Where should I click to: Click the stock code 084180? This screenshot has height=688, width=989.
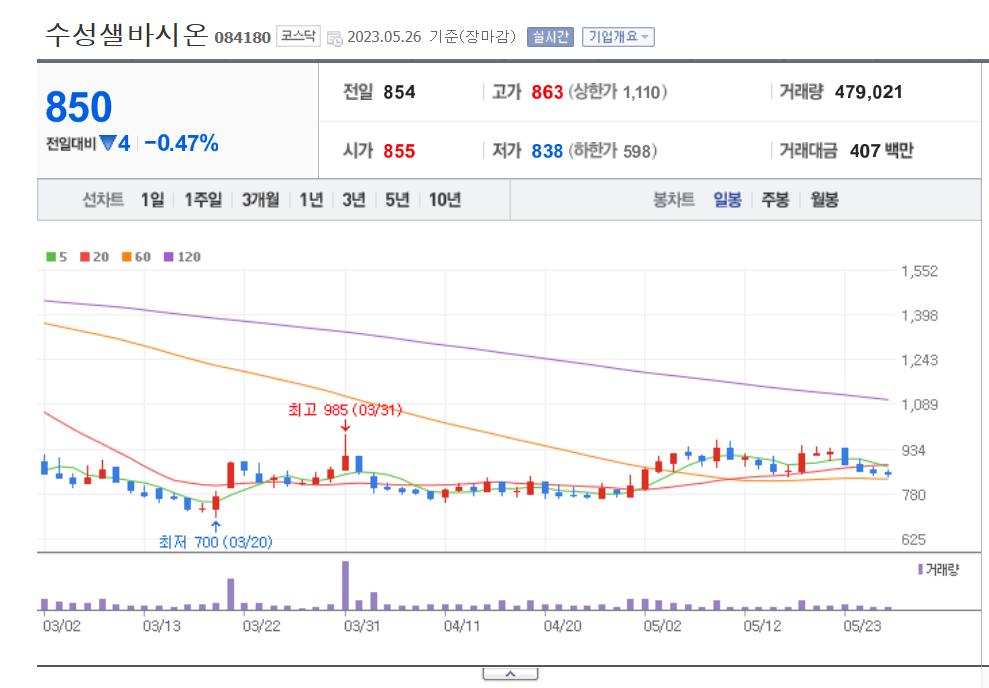coord(243,37)
